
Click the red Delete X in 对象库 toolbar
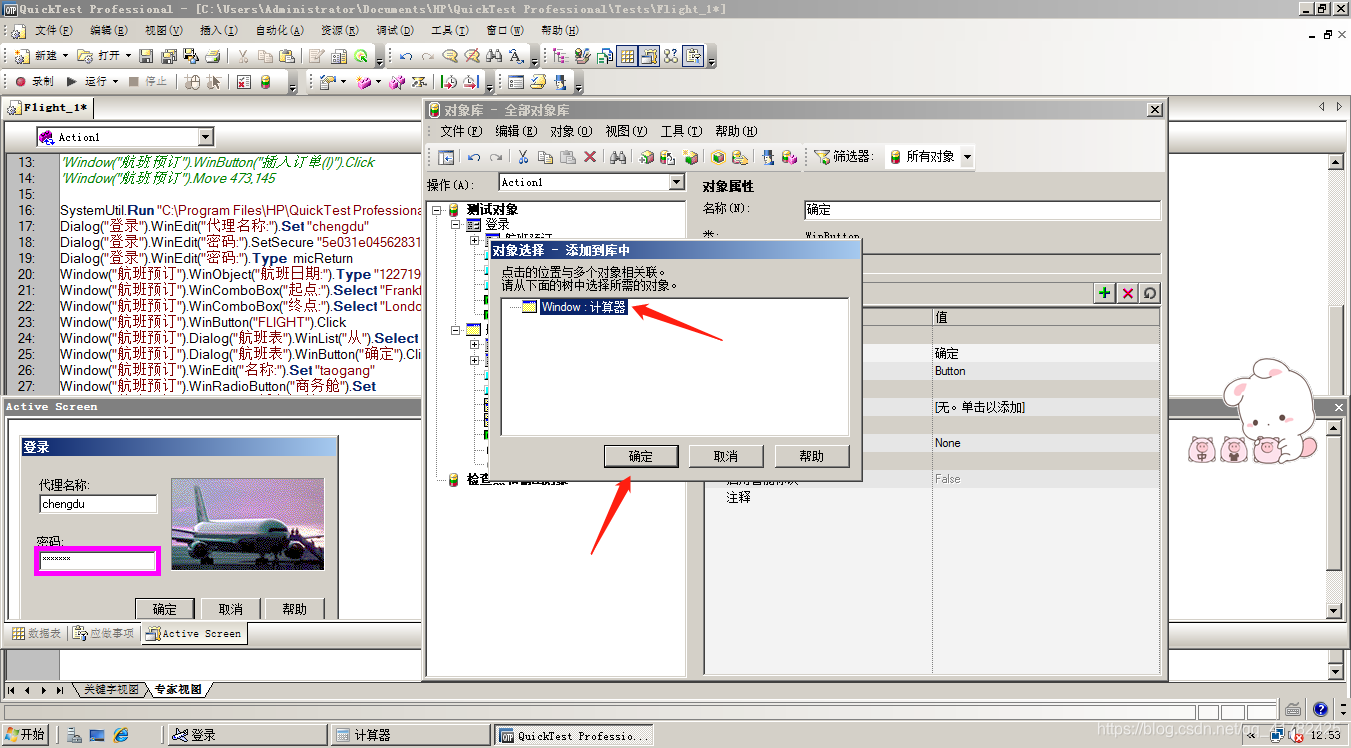tap(590, 157)
